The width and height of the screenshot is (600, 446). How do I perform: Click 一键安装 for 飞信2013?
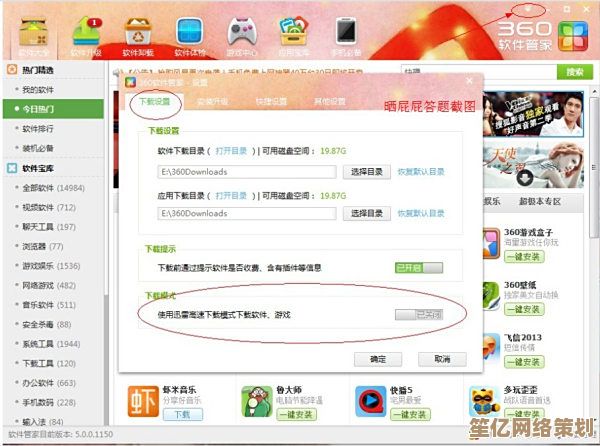524,362
